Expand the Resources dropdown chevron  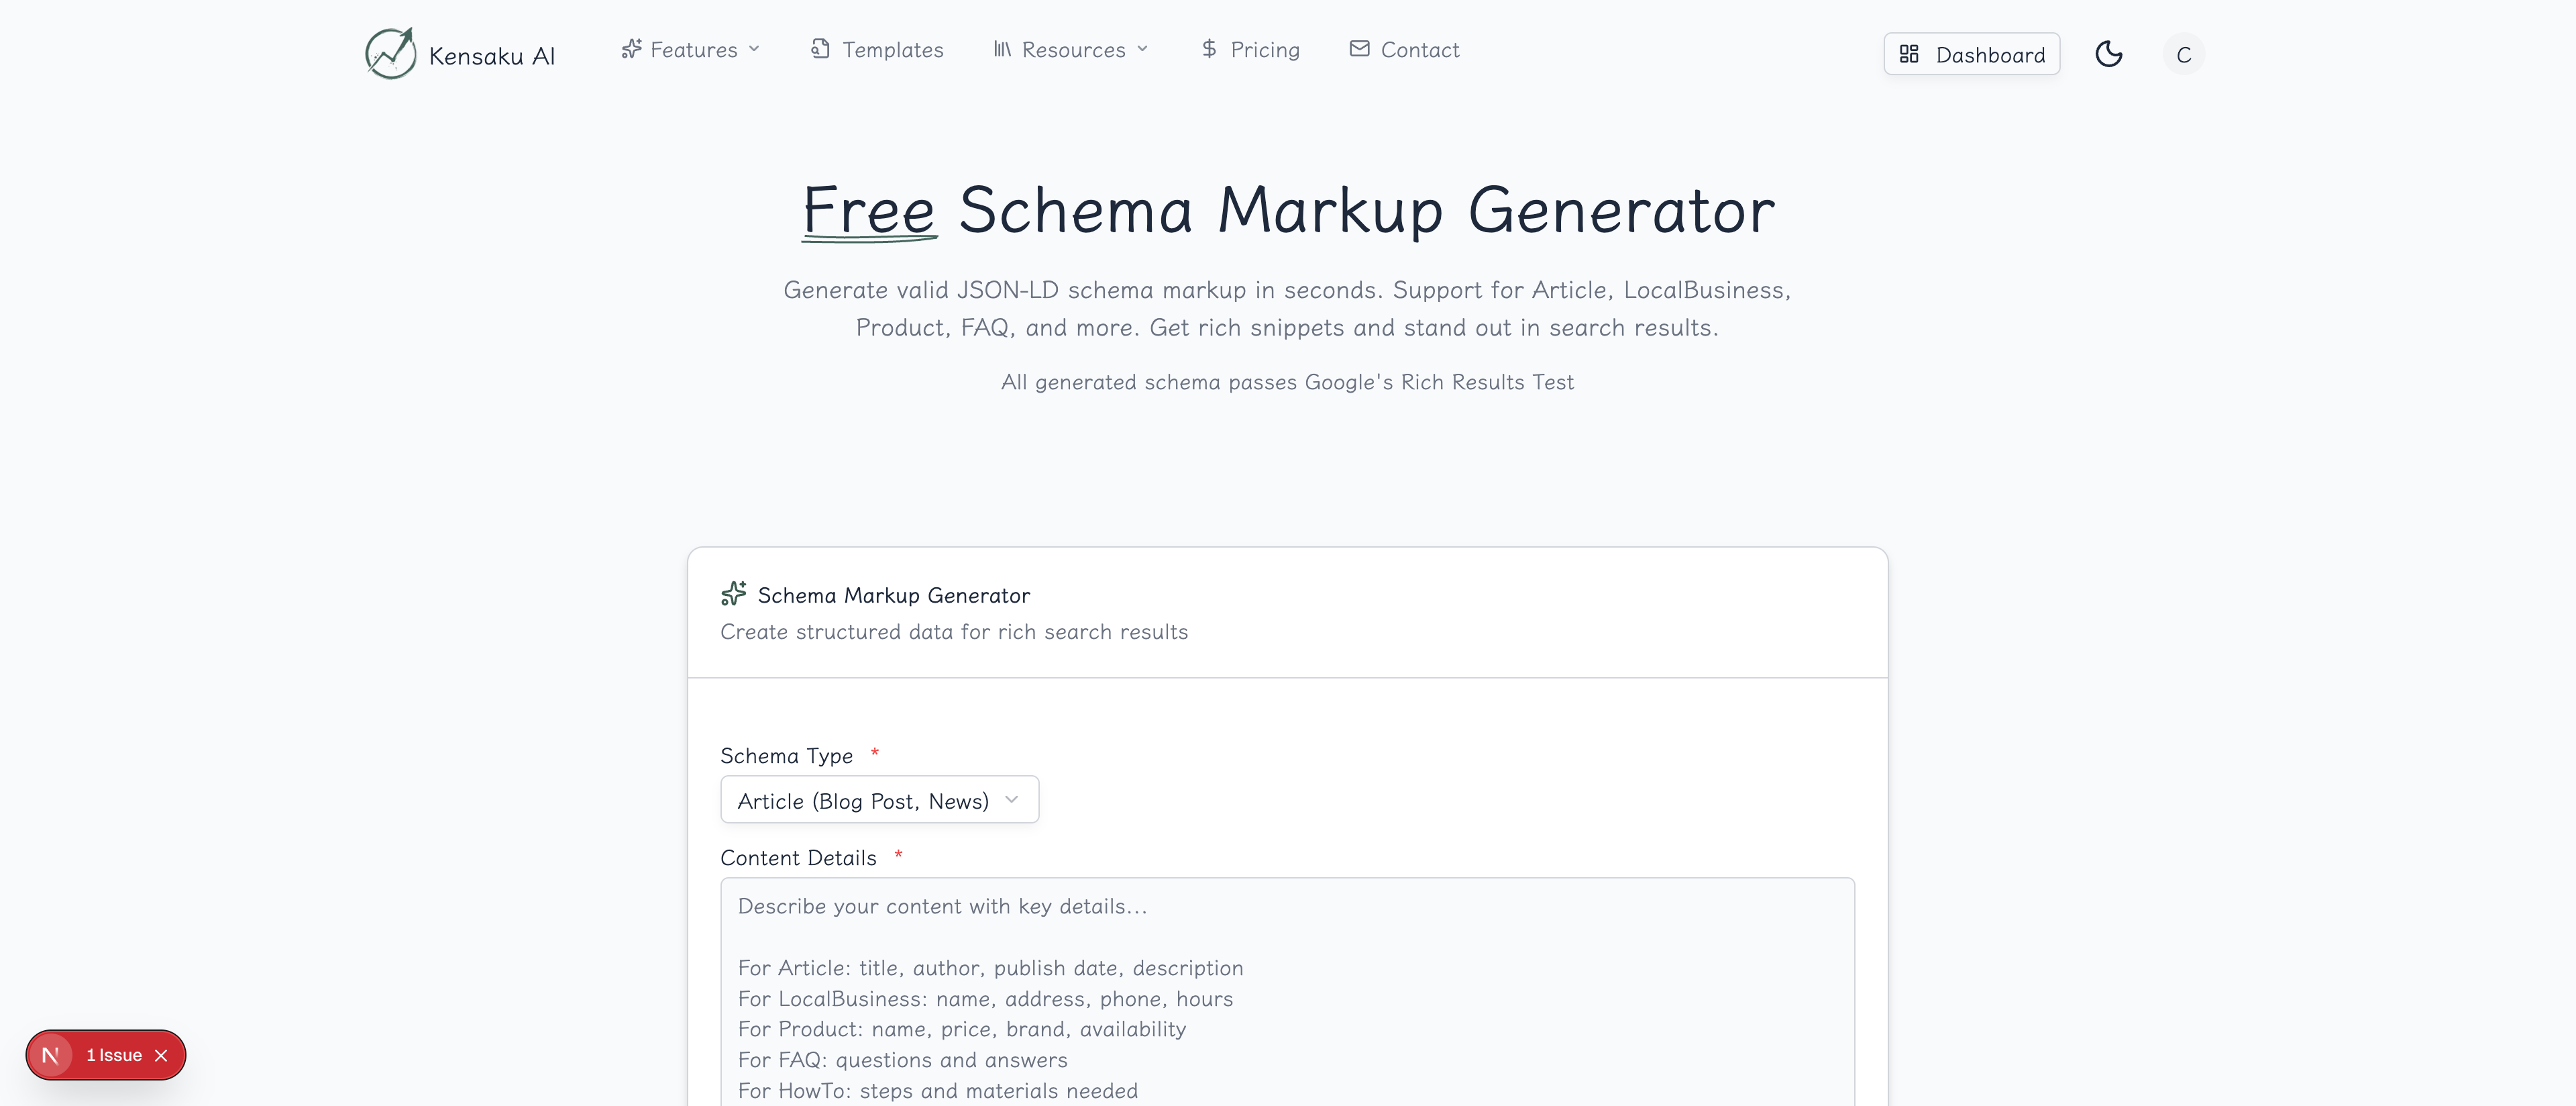[x=1143, y=49]
